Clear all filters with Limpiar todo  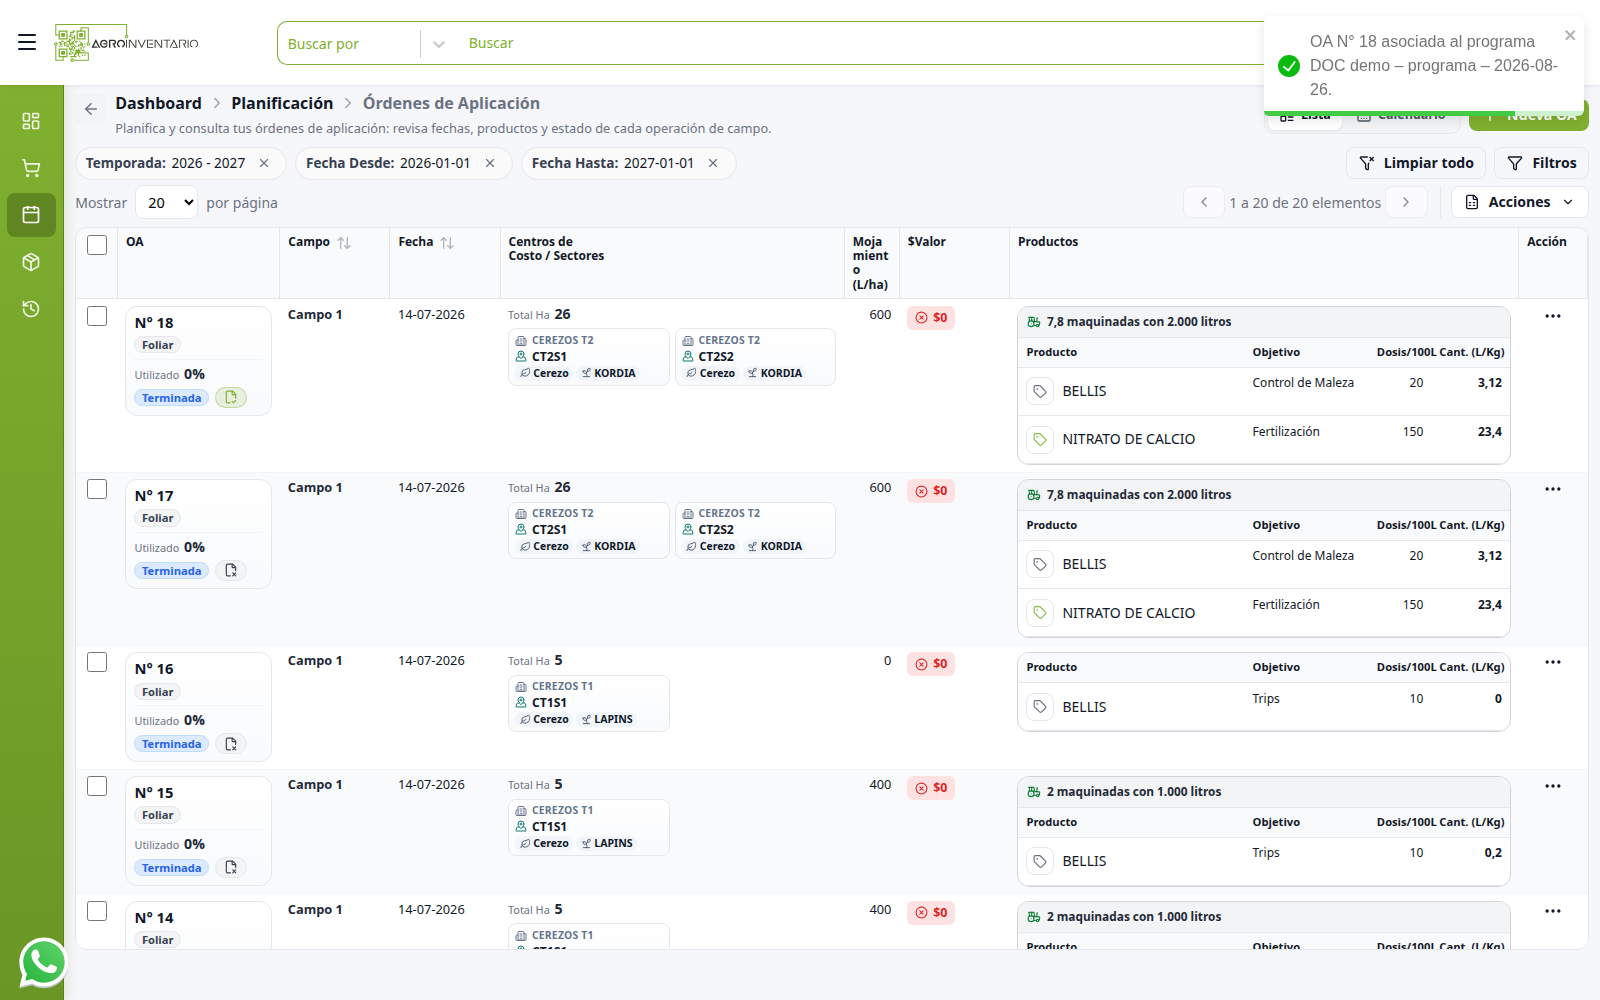tap(1416, 163)
